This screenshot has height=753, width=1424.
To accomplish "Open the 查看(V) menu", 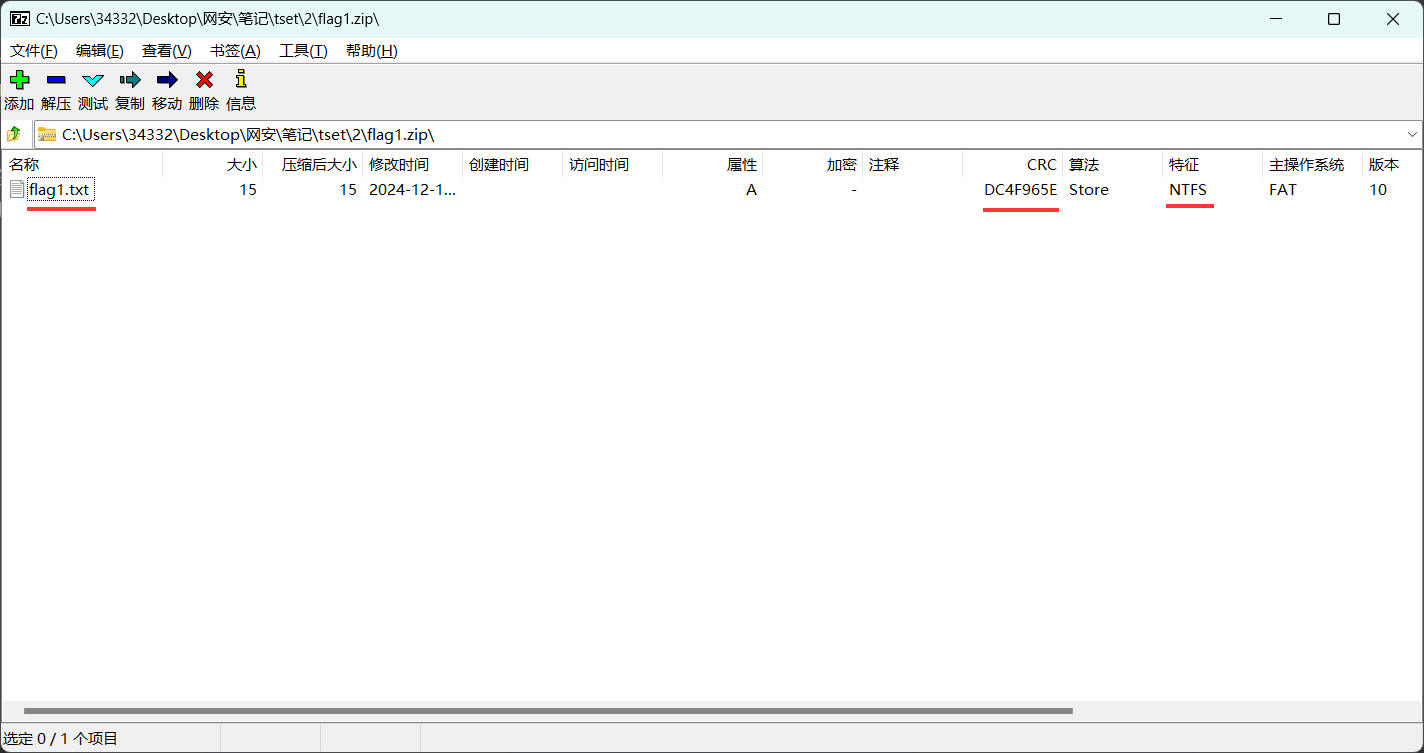I will (166, 51).
